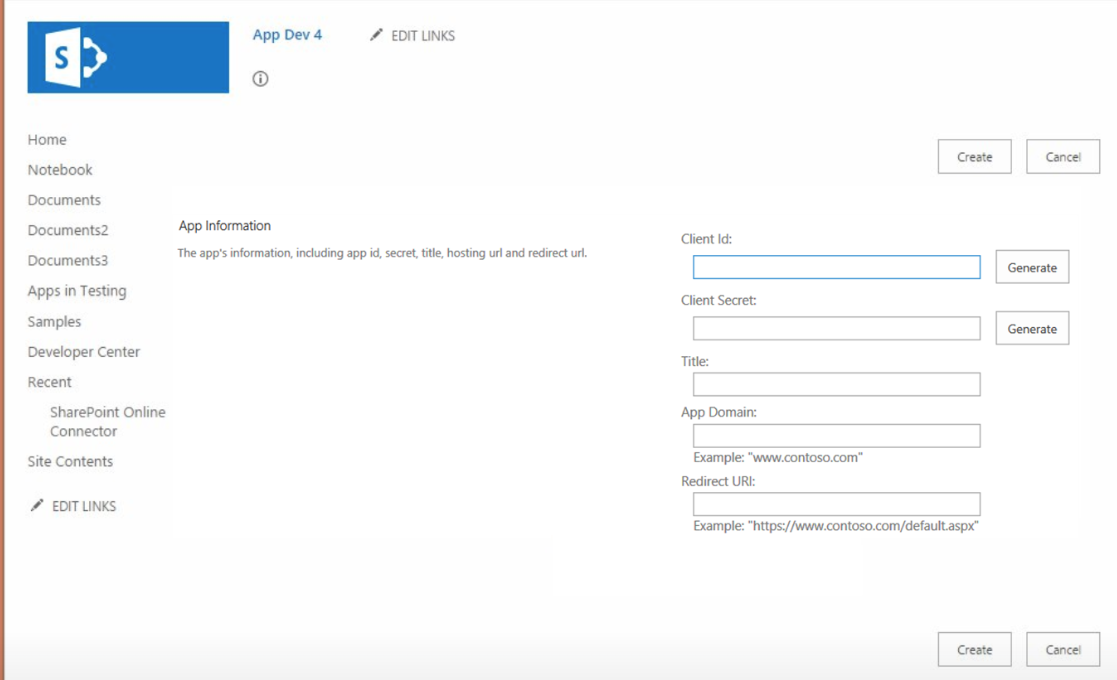
Task: Click the pencil icon in left sidebar EDIT LINKS
Action: click(x=37, y=506)
